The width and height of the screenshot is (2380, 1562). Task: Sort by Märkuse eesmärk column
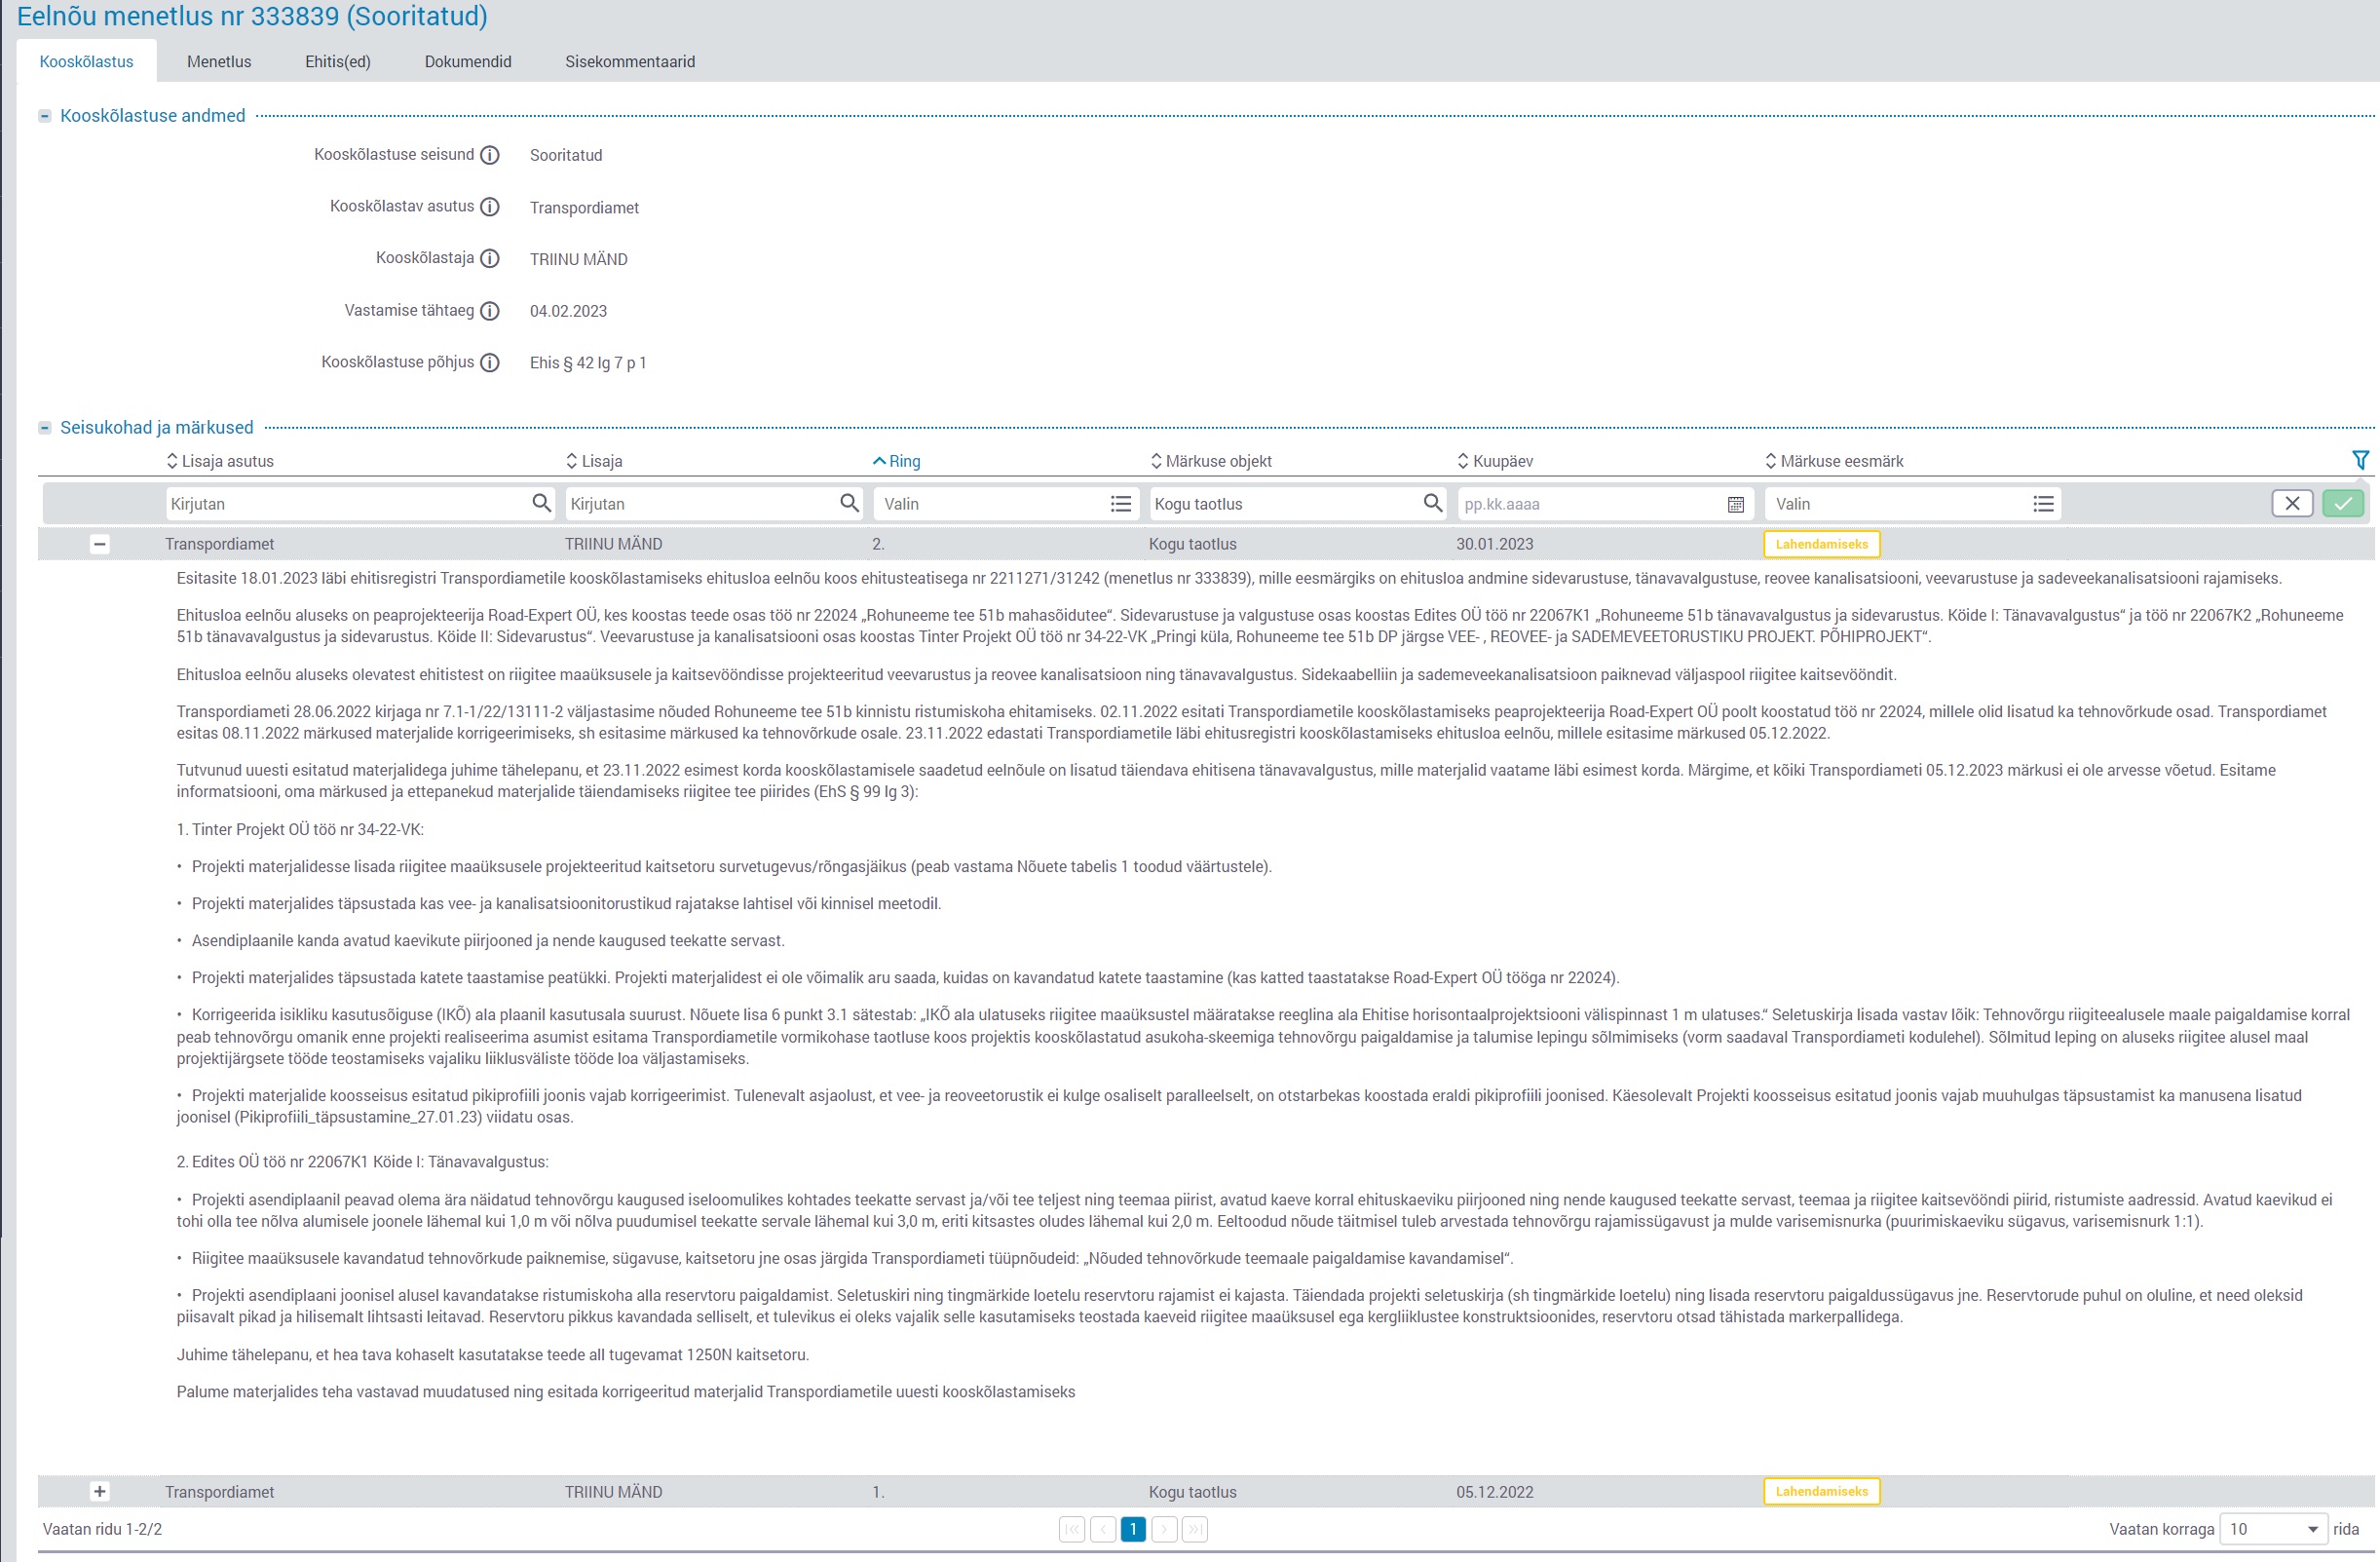(x=1834, y=461)
